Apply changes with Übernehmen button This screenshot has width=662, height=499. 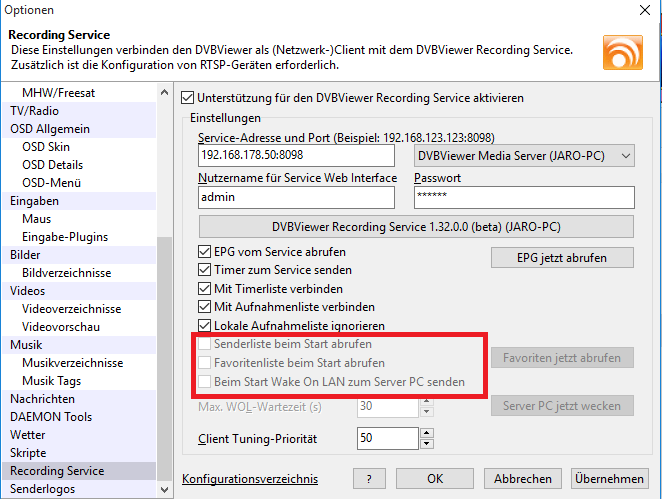[610, 479]
